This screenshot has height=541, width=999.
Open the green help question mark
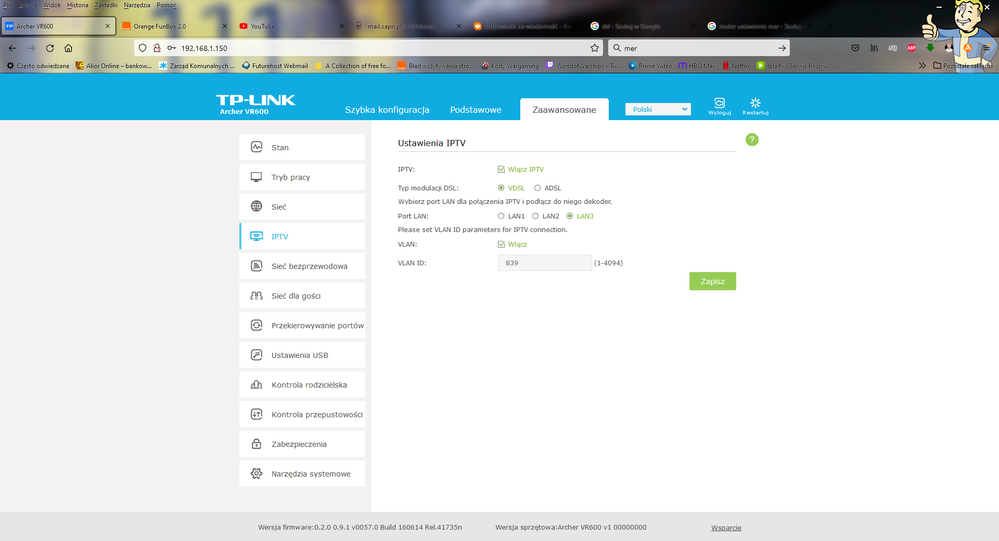tap(752, 140)
